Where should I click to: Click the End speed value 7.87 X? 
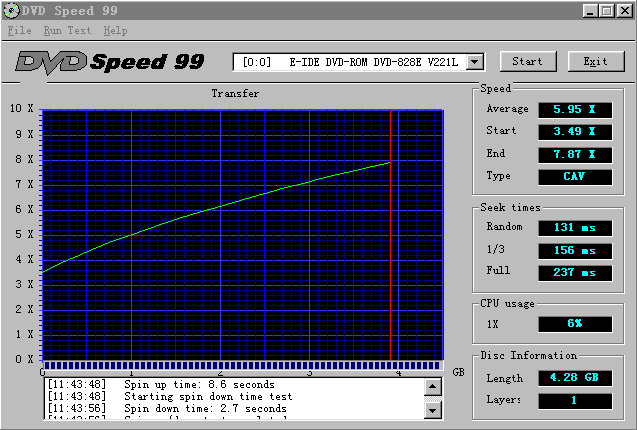575,155
